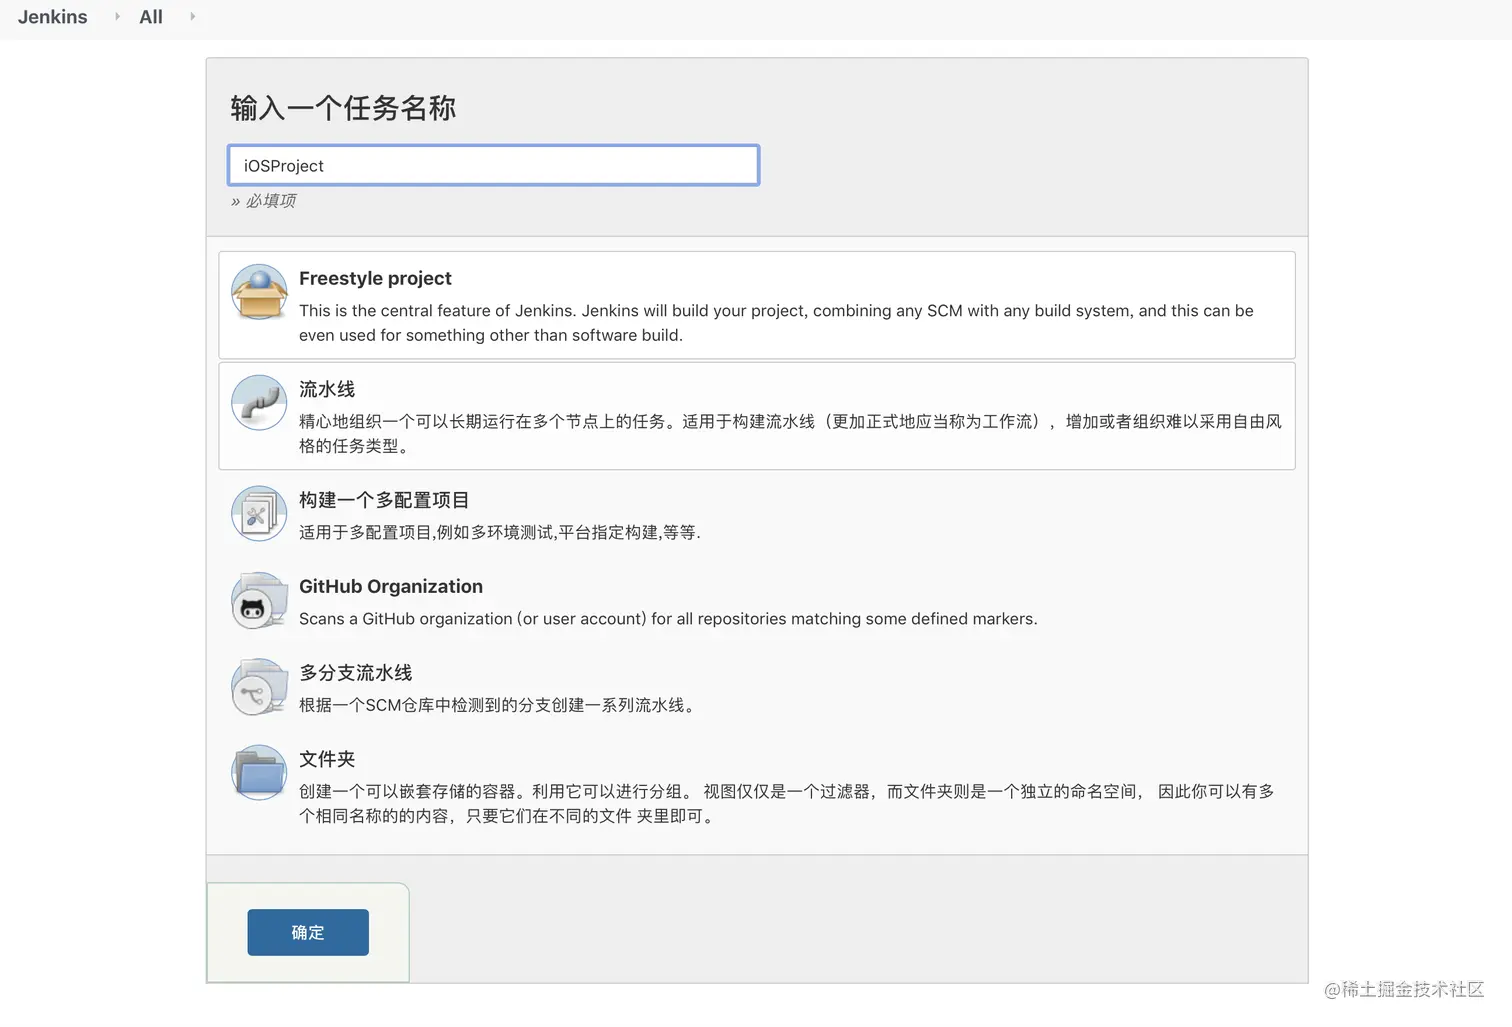
Task: Click the 流水线 description starting 精心地组织
Action: [790, 434]
